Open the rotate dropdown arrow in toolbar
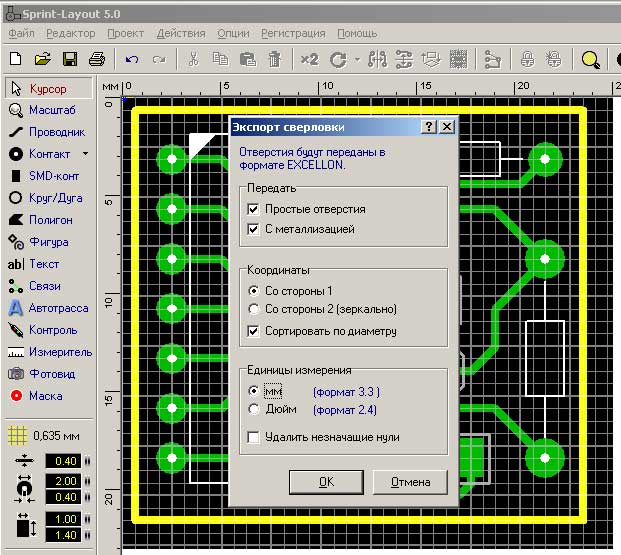 pos(357,59)
